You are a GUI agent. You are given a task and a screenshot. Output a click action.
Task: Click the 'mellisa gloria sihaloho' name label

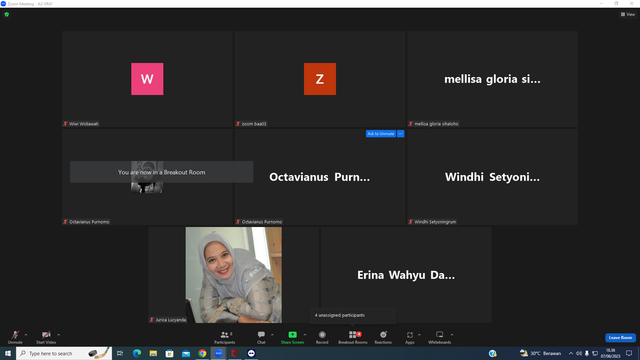tap(436, 124)
